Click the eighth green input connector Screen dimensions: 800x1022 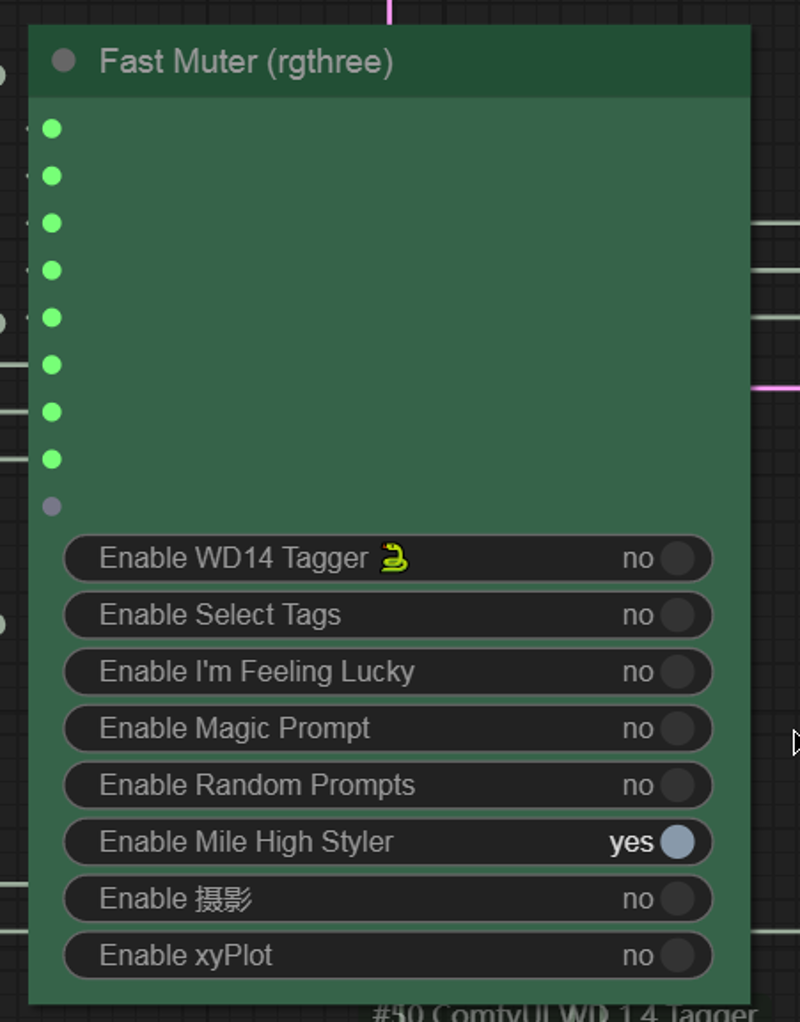(52, 460)
